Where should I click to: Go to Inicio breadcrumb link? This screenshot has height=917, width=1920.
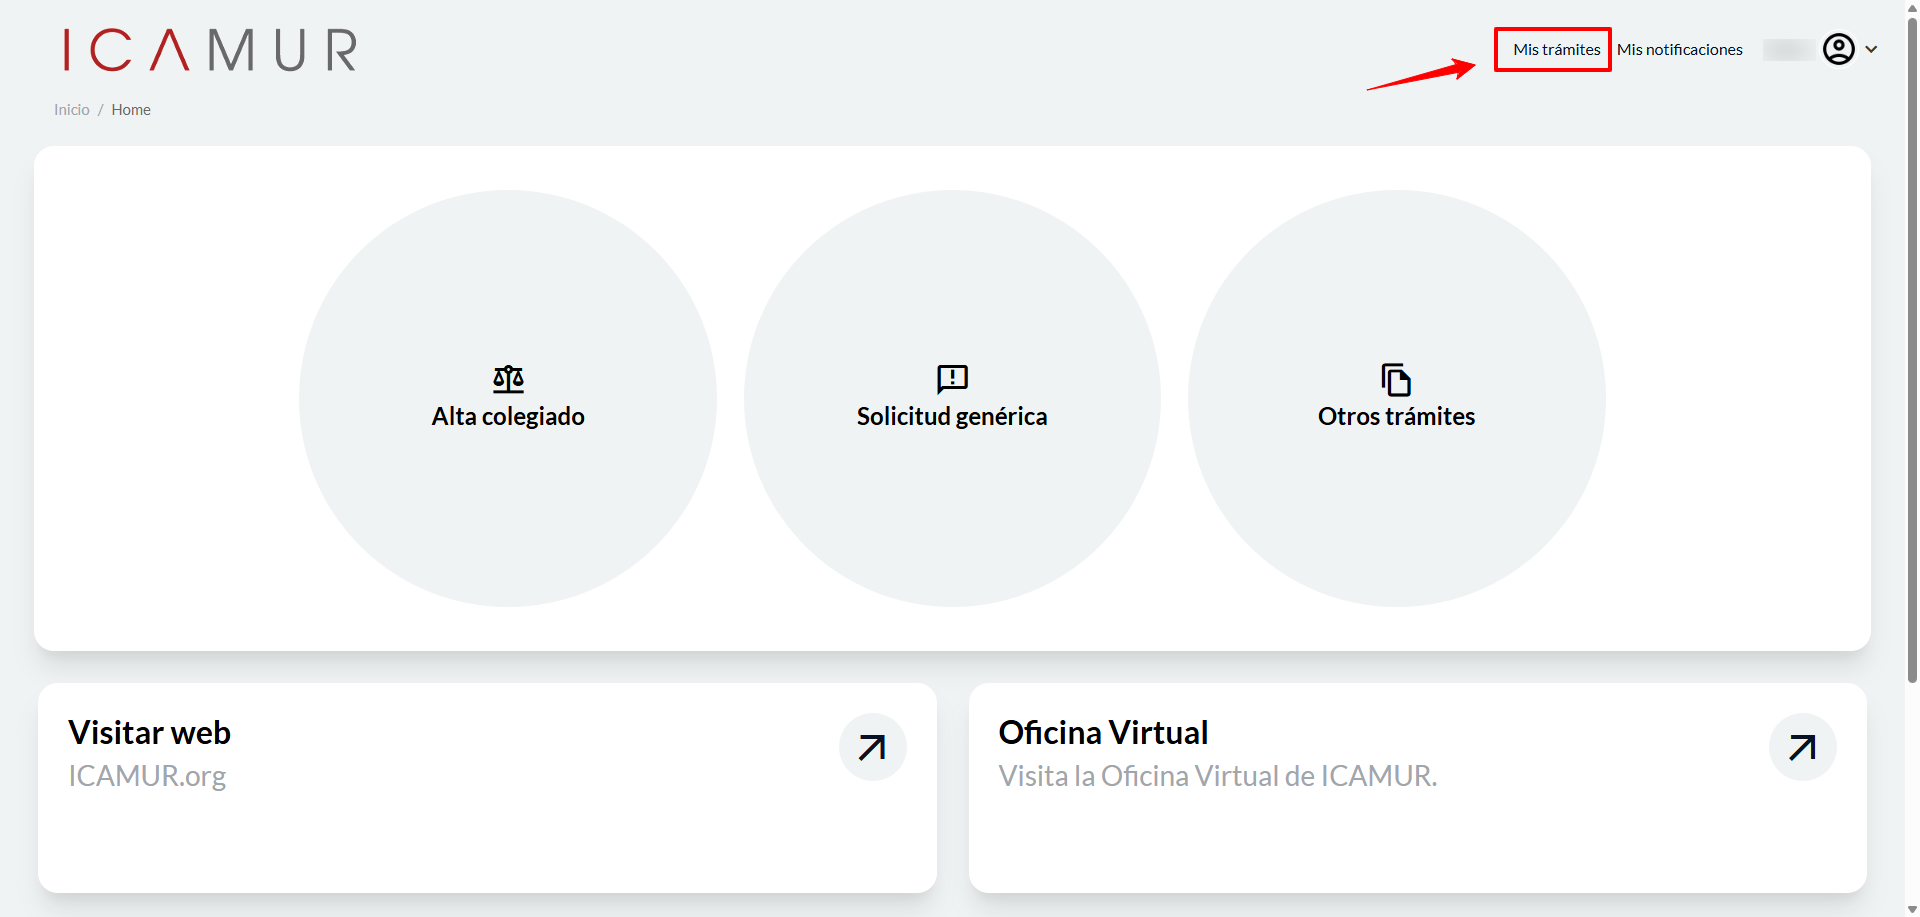click(72, 110)
